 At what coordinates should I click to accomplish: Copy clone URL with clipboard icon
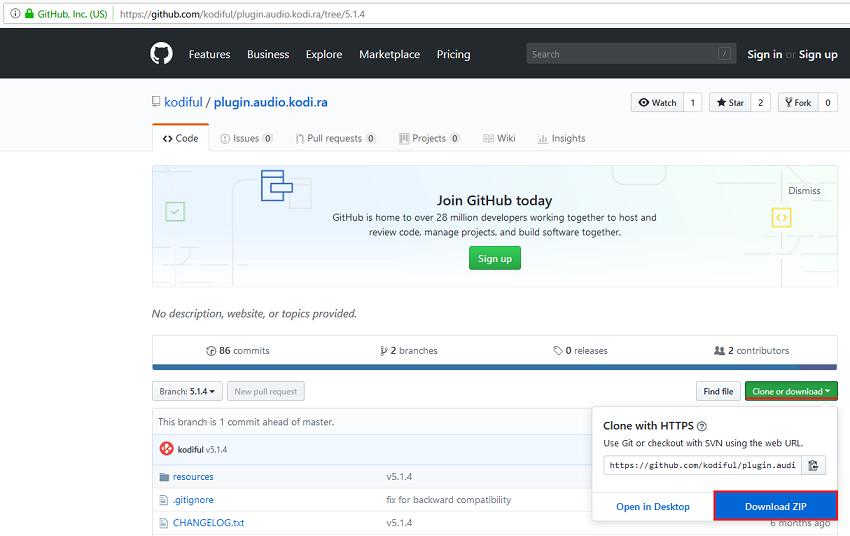click(813, 465)
